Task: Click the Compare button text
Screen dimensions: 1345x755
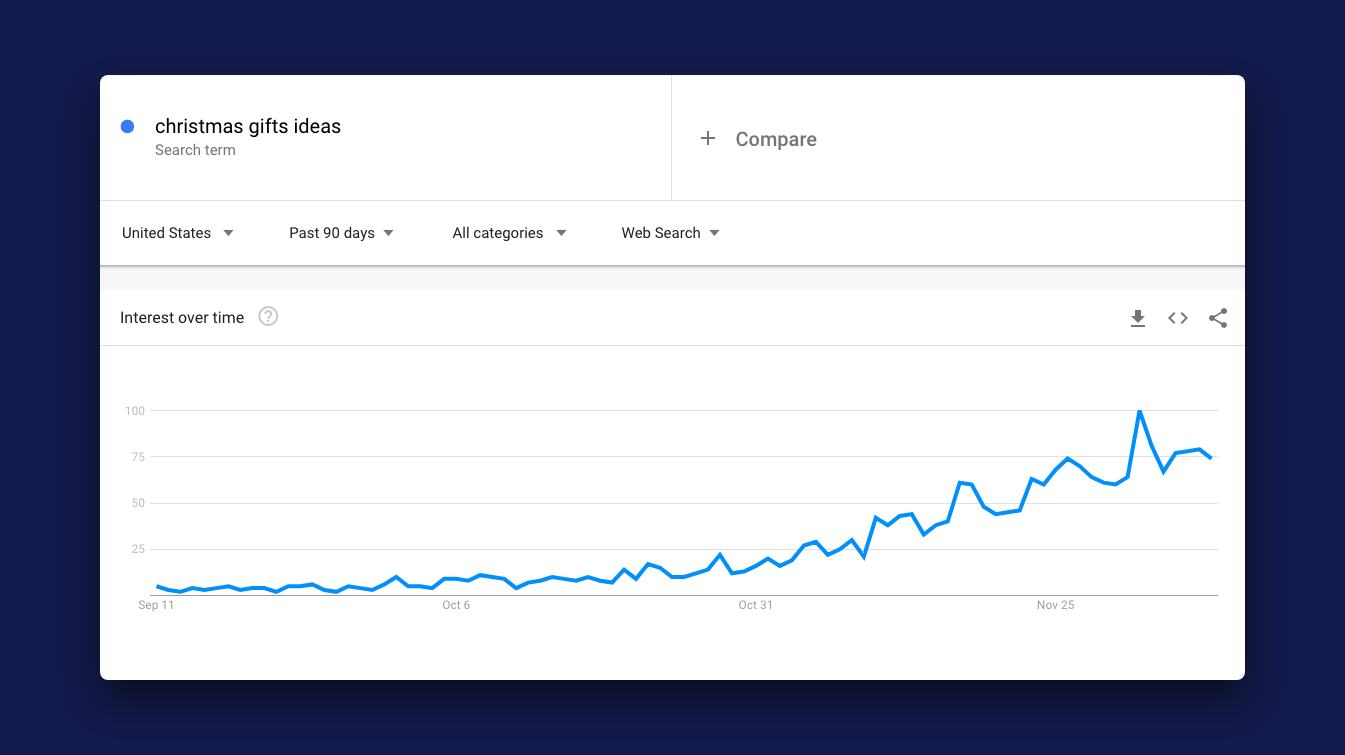Action: pyautogui.click(x=776, y=140)
